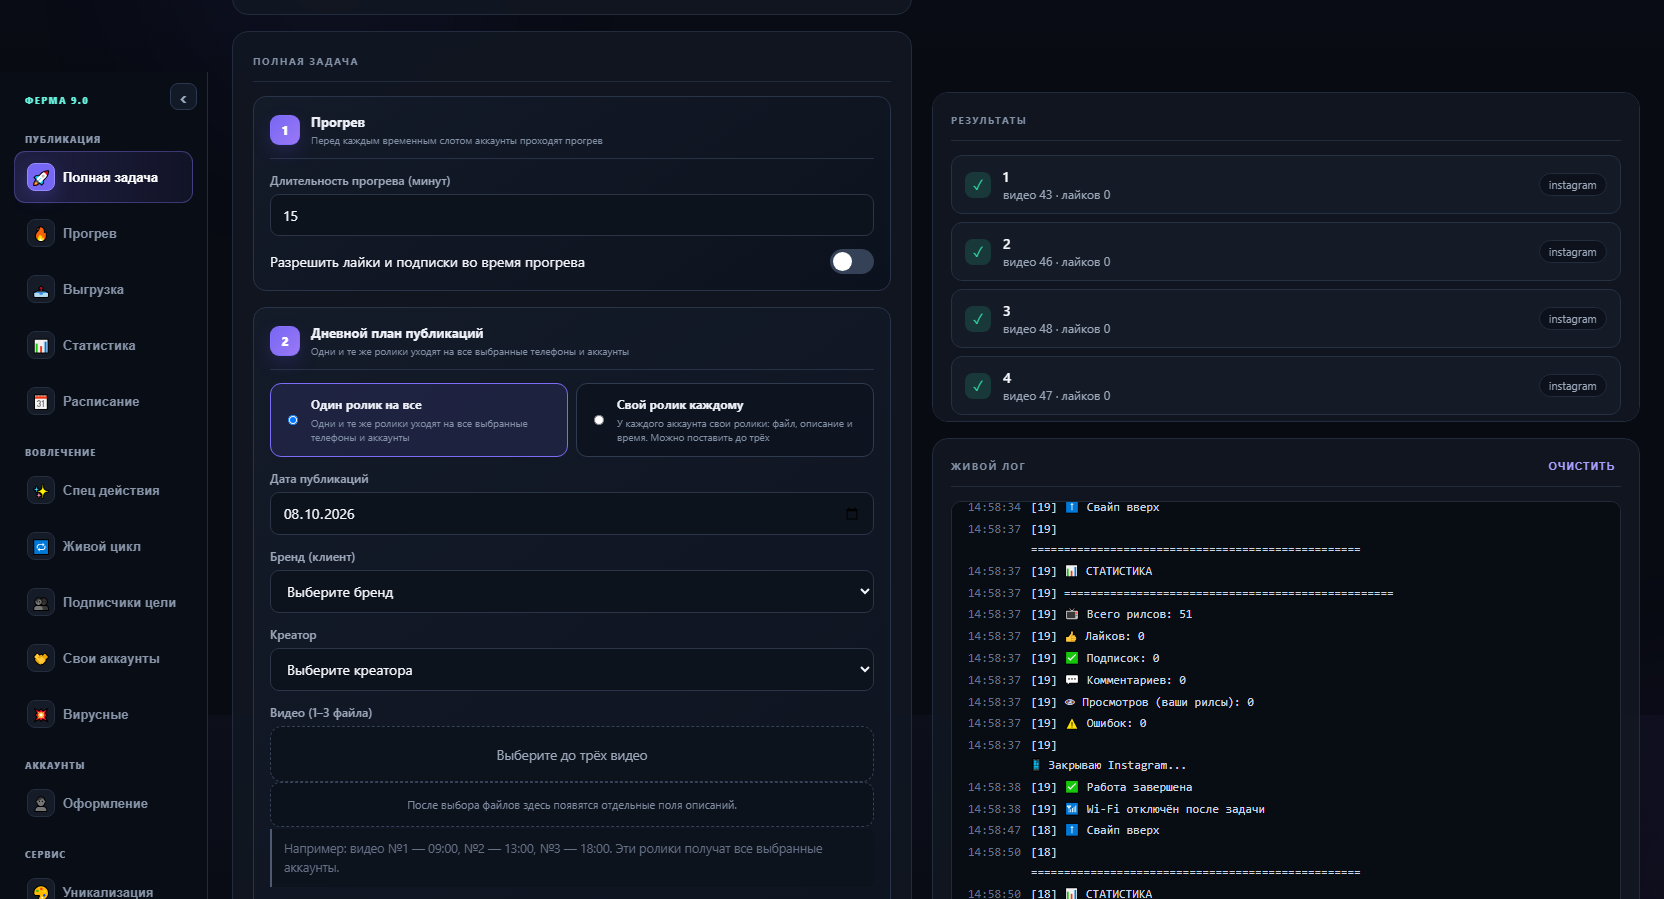Click the calendar icon beside Расписание
The height and width of the screenshot is (899, 1664).
tap(41, 402)
